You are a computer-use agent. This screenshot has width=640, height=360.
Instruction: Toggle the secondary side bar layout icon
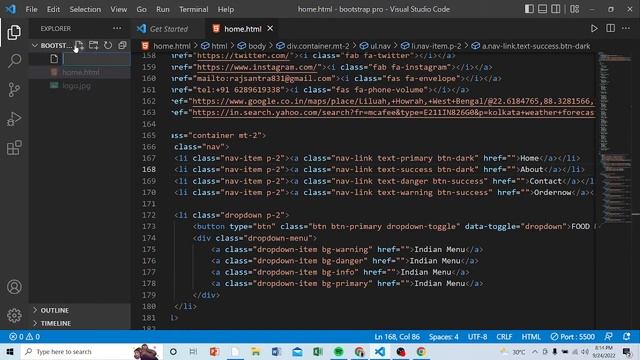click(x=556, y=9)
